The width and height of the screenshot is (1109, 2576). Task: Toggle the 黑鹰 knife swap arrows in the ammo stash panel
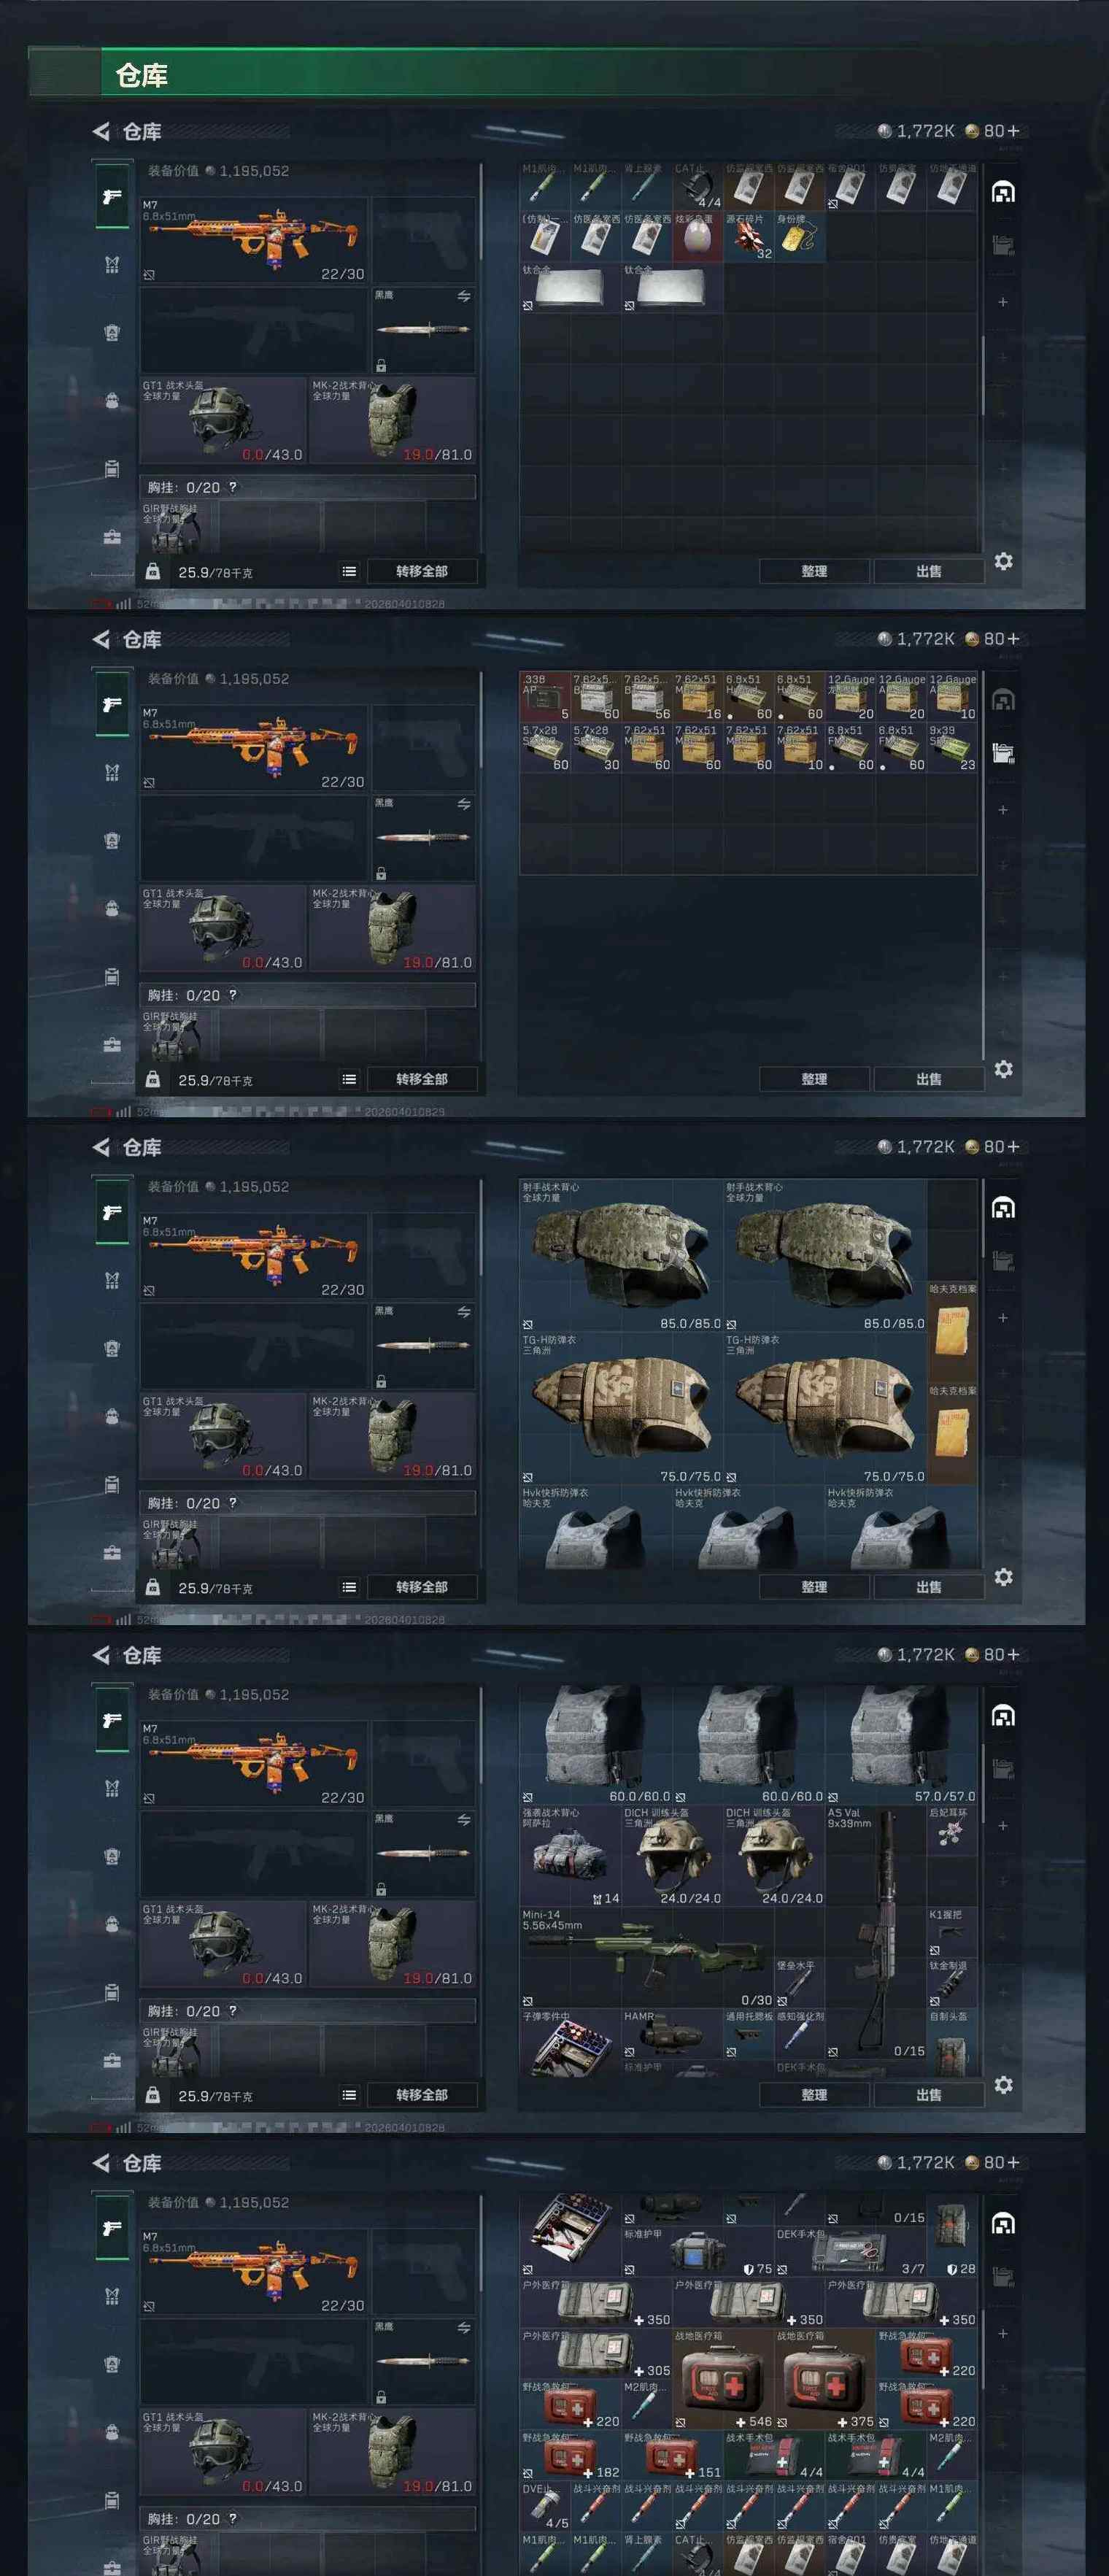[x=464, y=804]
